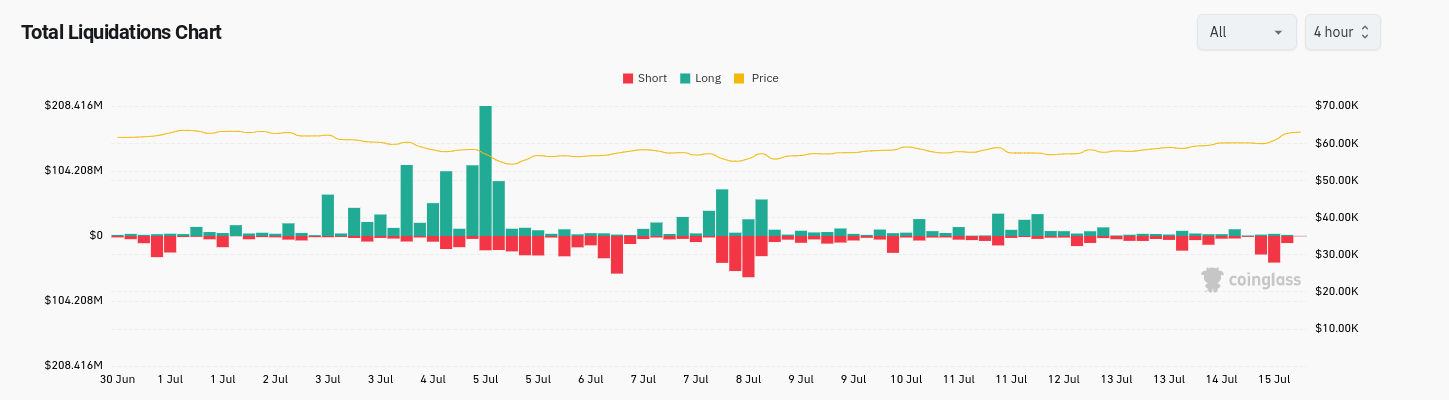Click the $208.416M top axis label
Screen dimensions: 1449x400
click(x=73, y=106)
